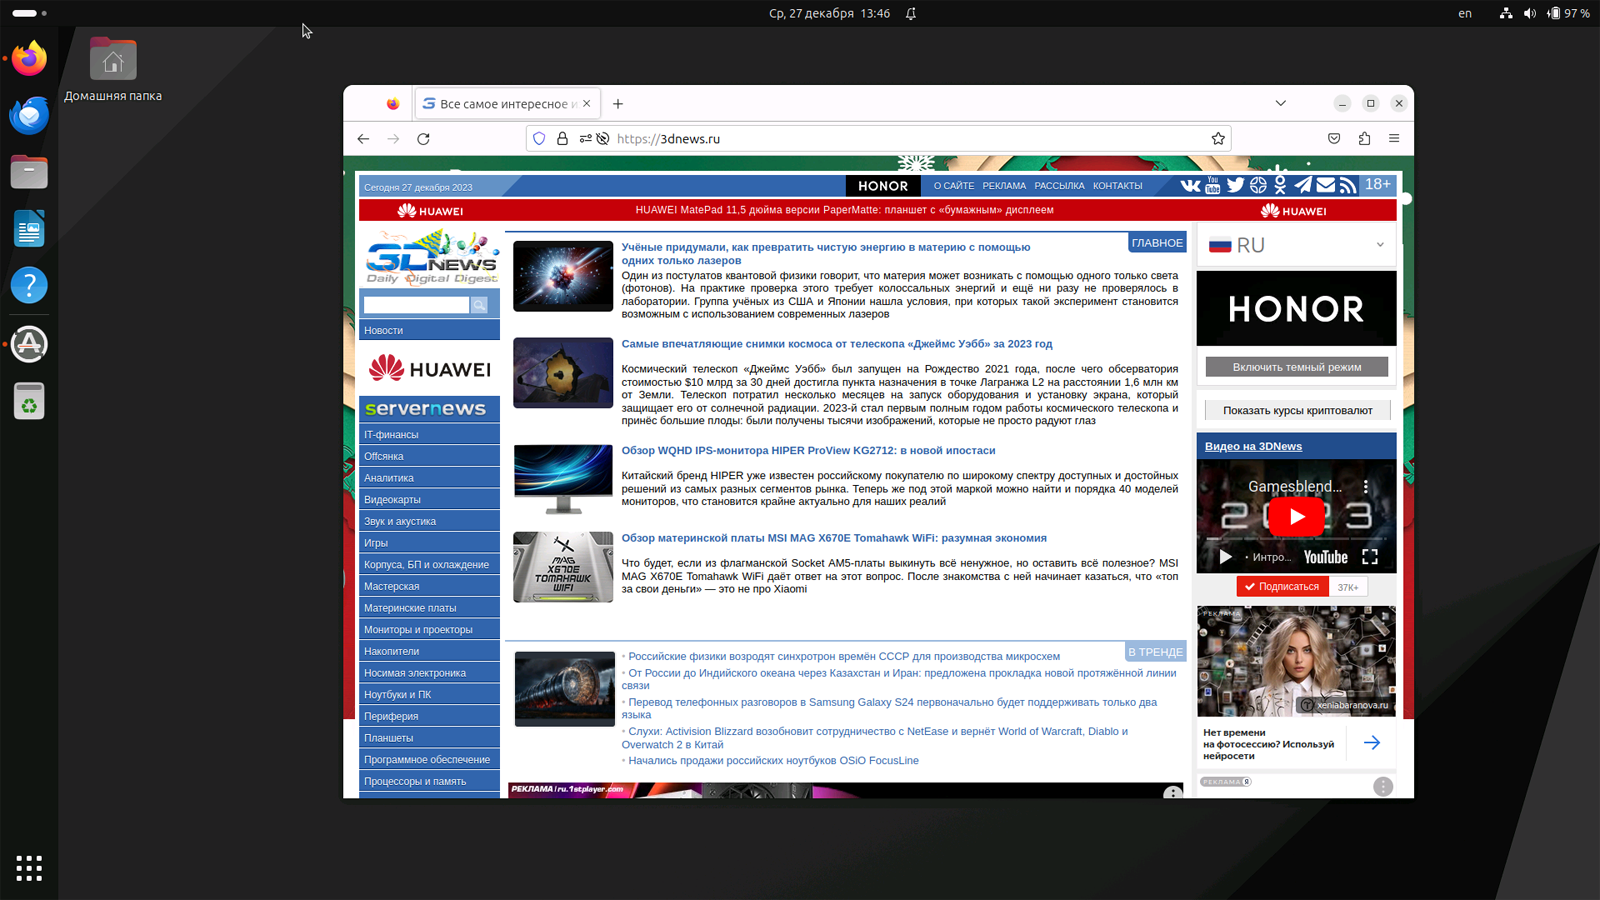This screenshot has height=900, width=1600.
Task: Open the Видео на 3DNews link
Action: [x=1253, y=446]
